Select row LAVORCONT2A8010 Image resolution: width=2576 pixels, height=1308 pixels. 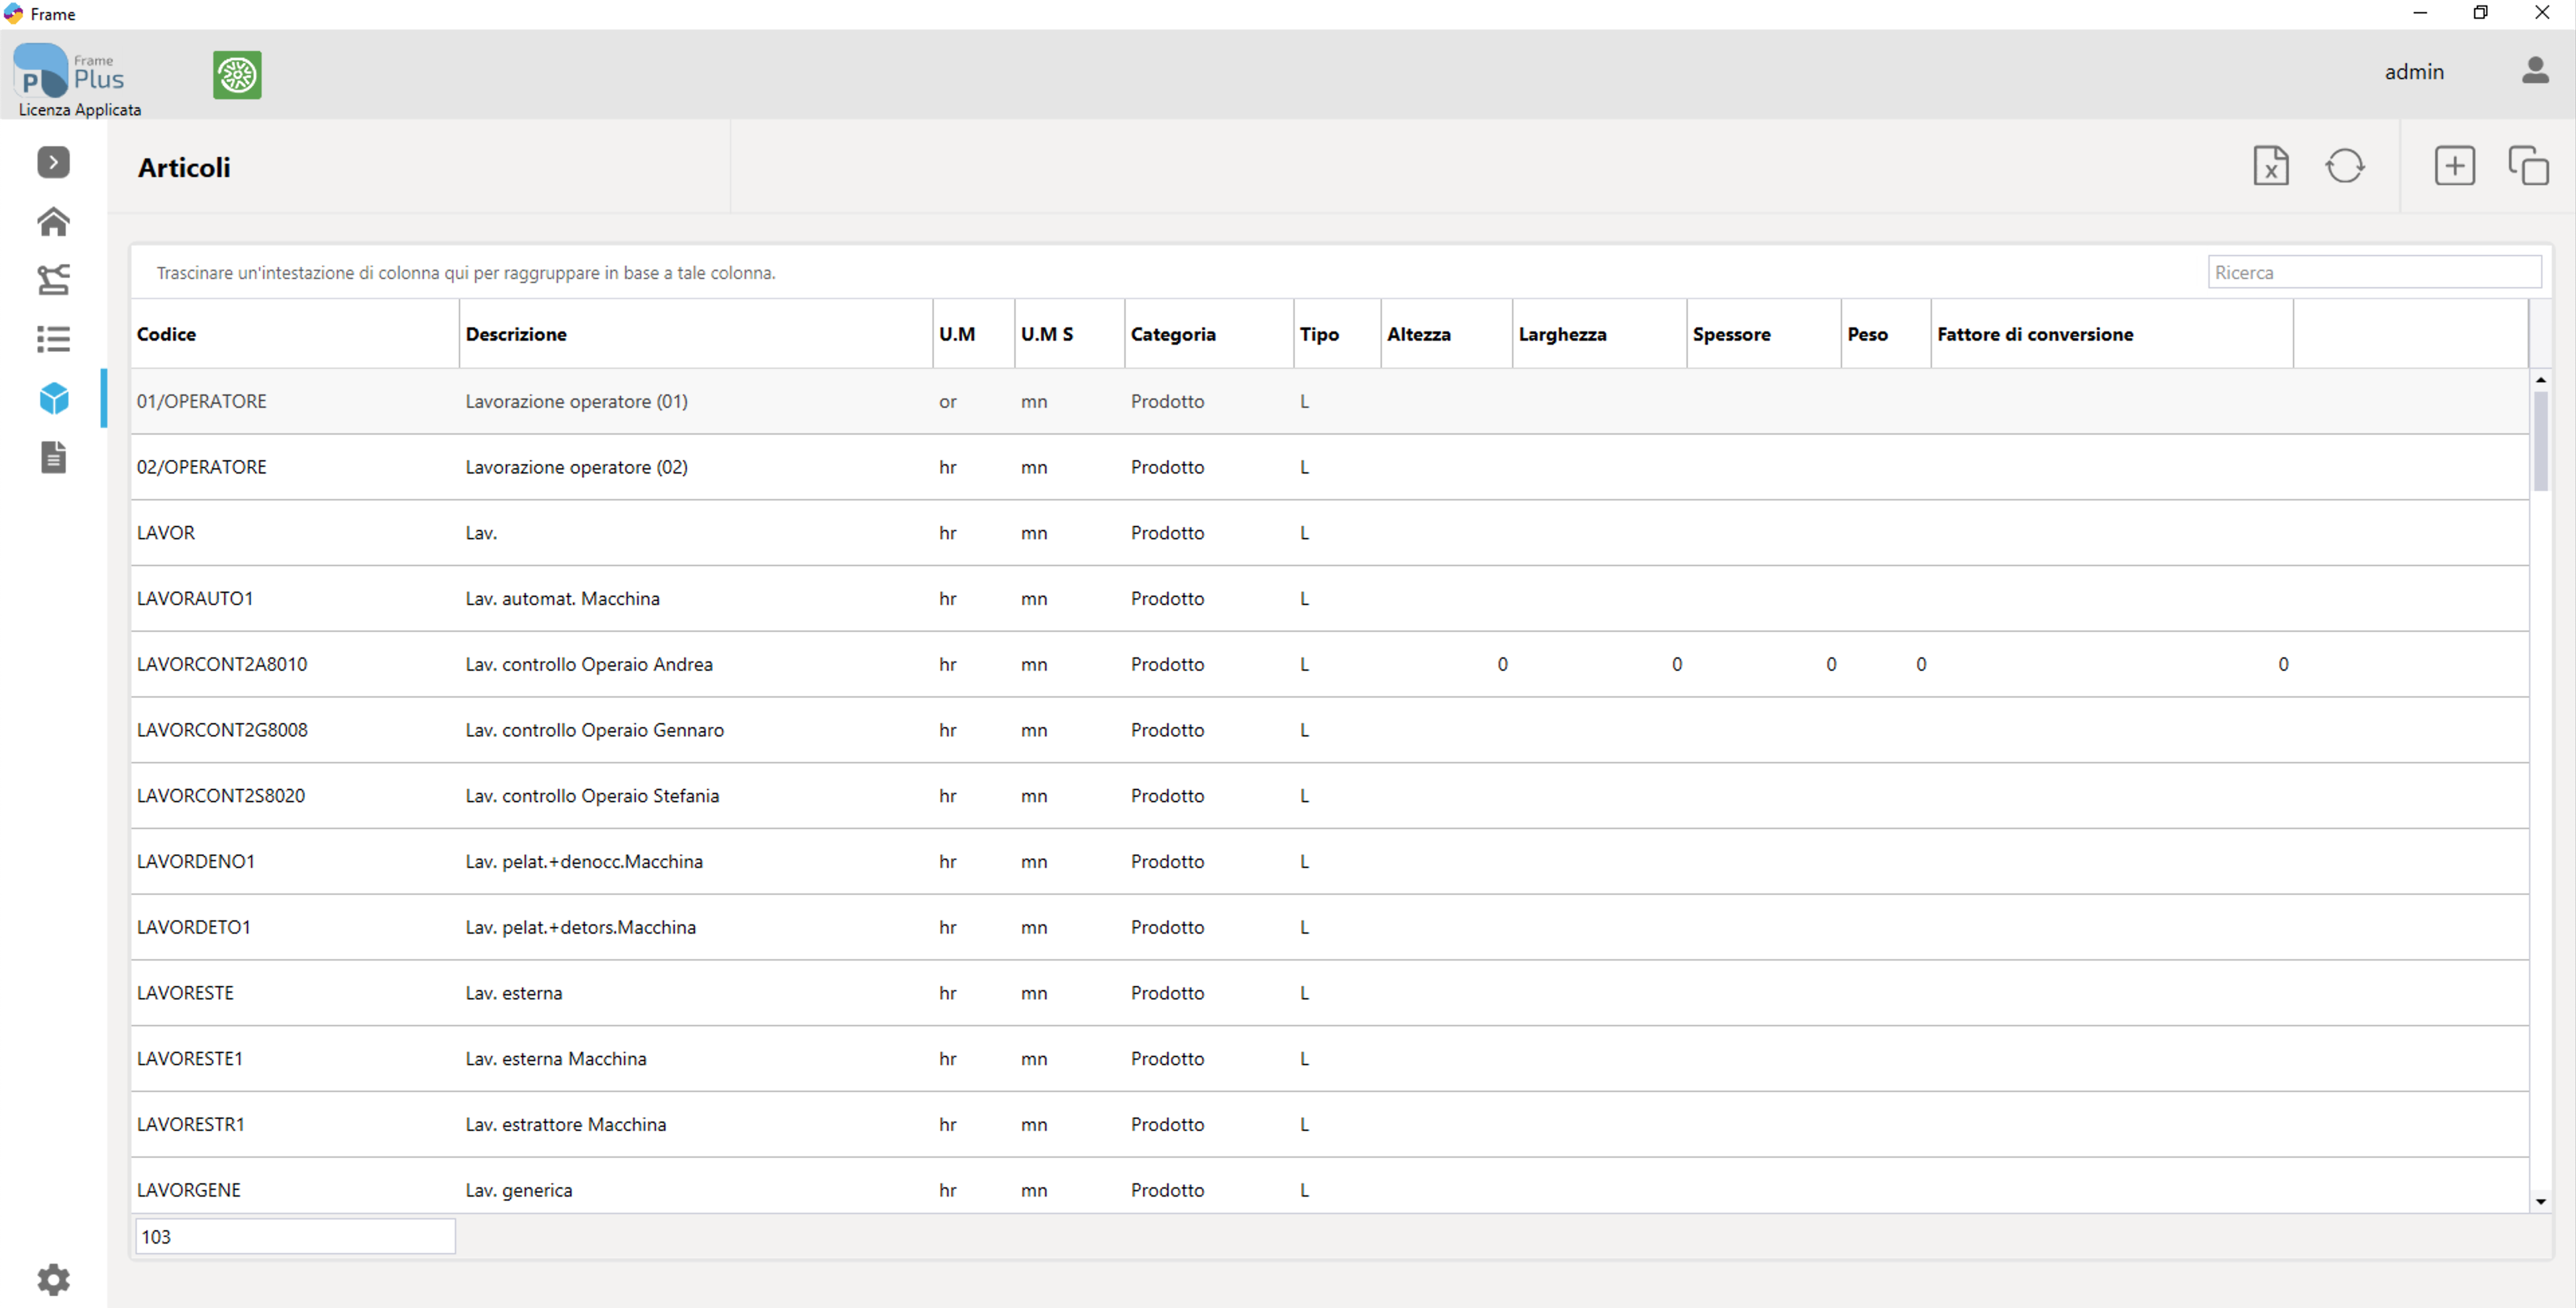point(1329,664)
